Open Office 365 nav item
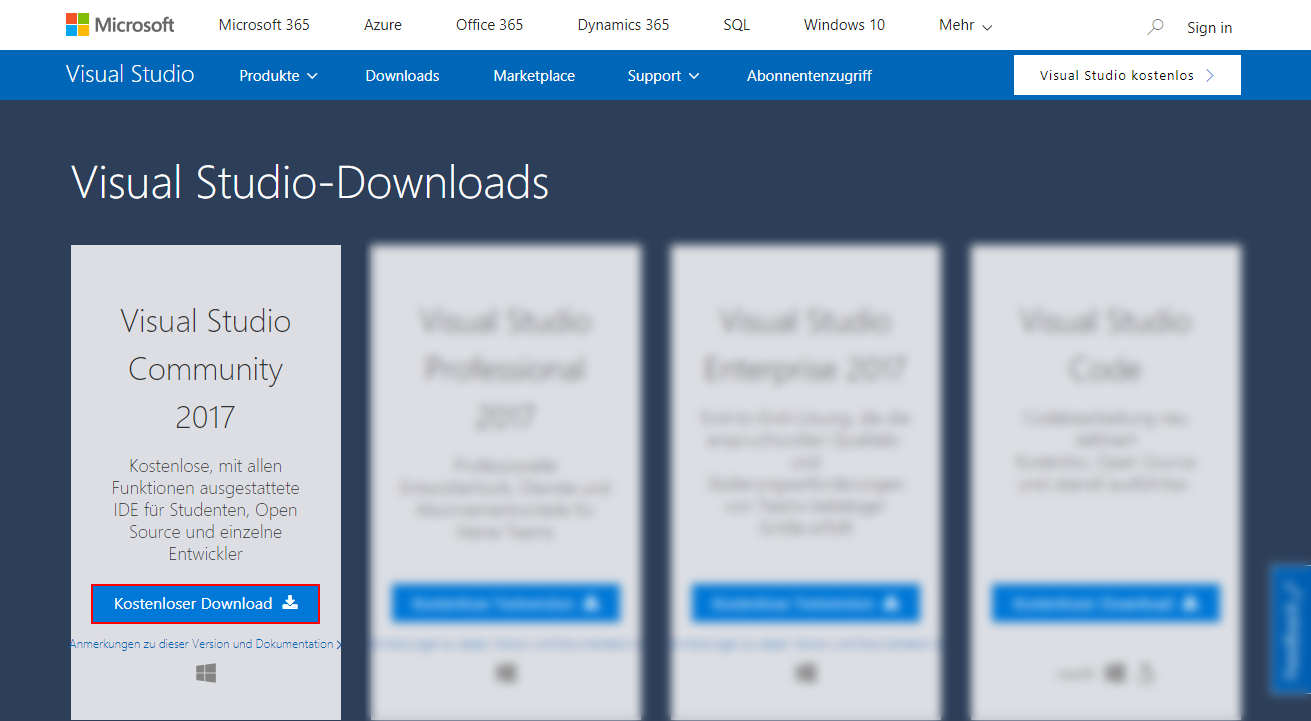The image size is (1311, 721). pos(489,25)
